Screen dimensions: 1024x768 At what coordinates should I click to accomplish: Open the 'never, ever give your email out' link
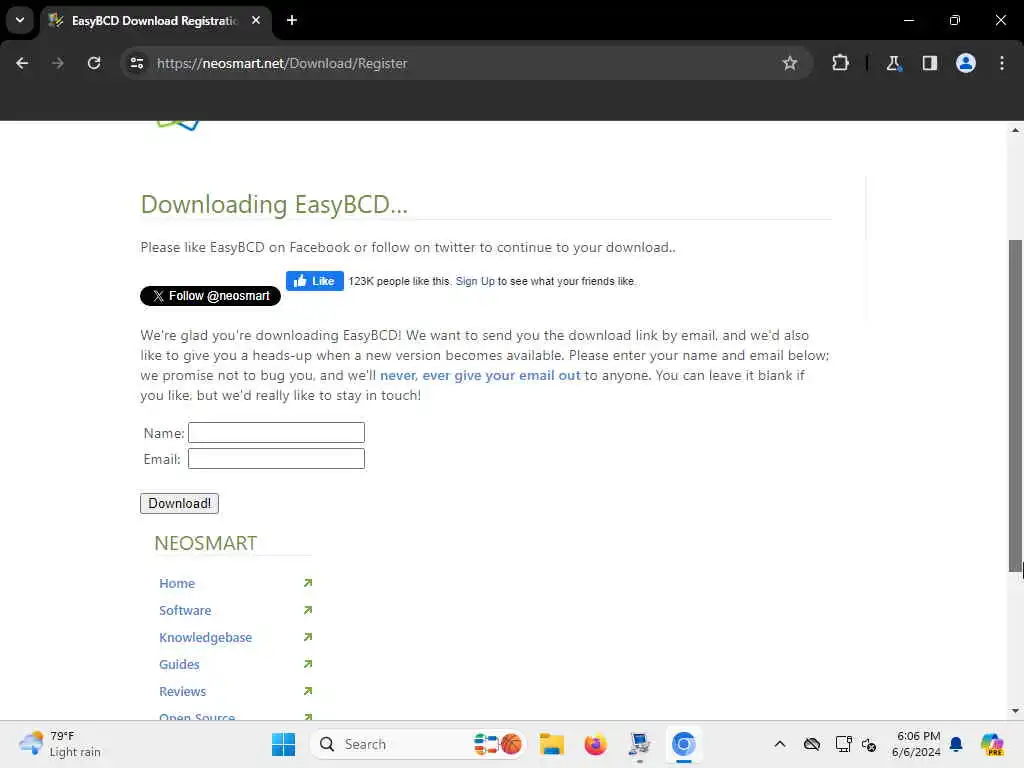tap(480, 376)
